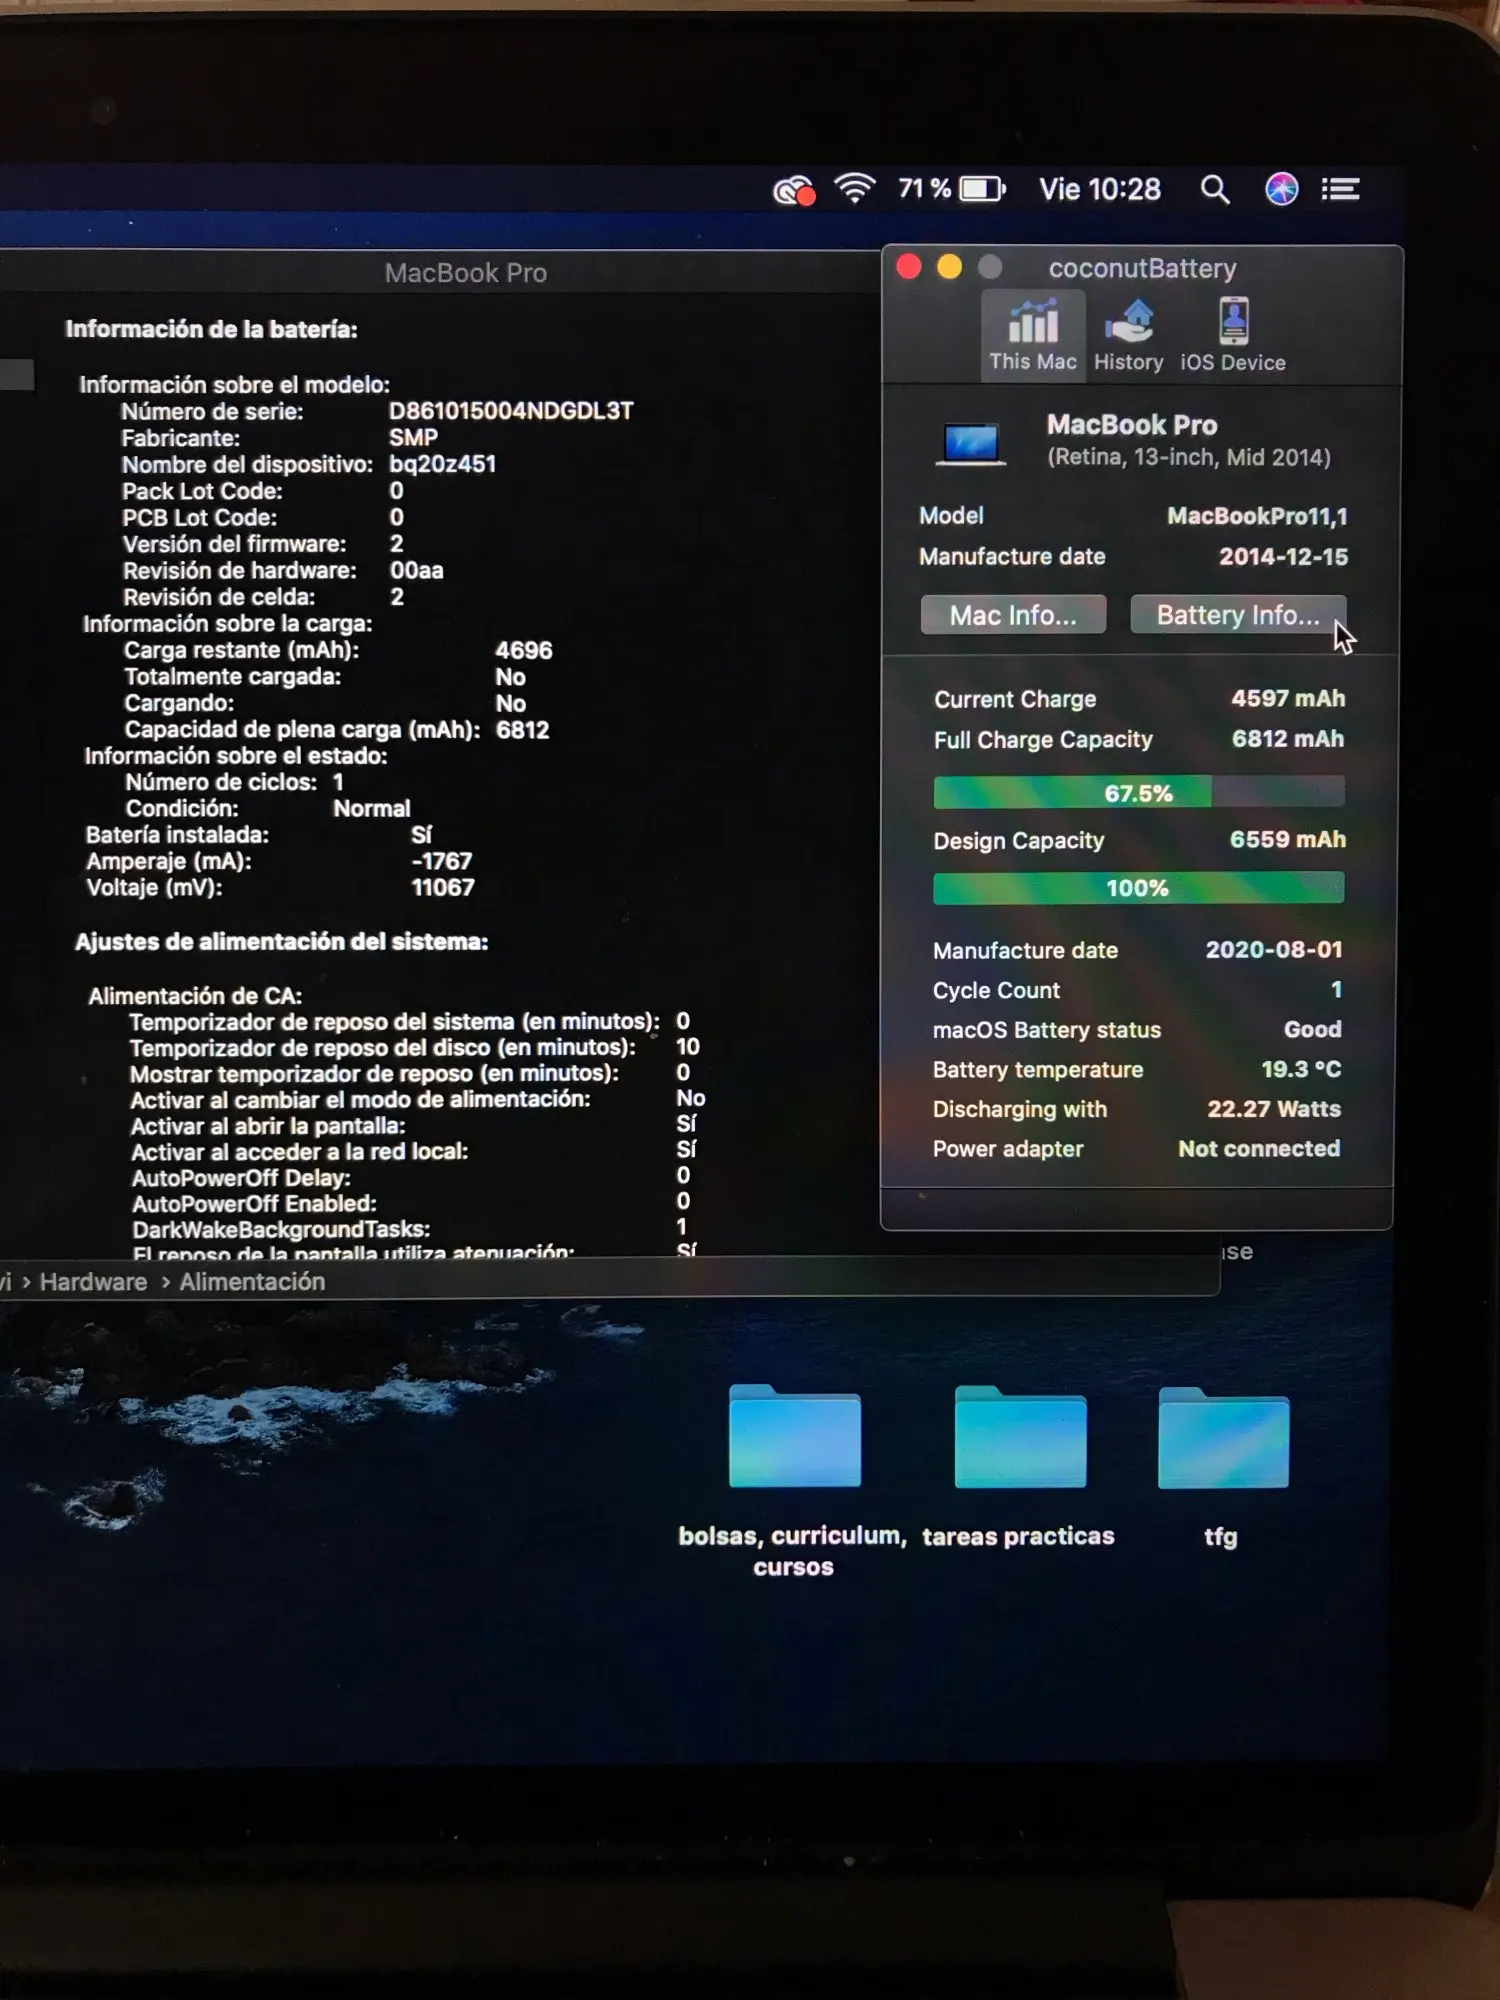Click the Información de la batería heading
This screenshot has width=1500, height=2000.
click(211, 329)
